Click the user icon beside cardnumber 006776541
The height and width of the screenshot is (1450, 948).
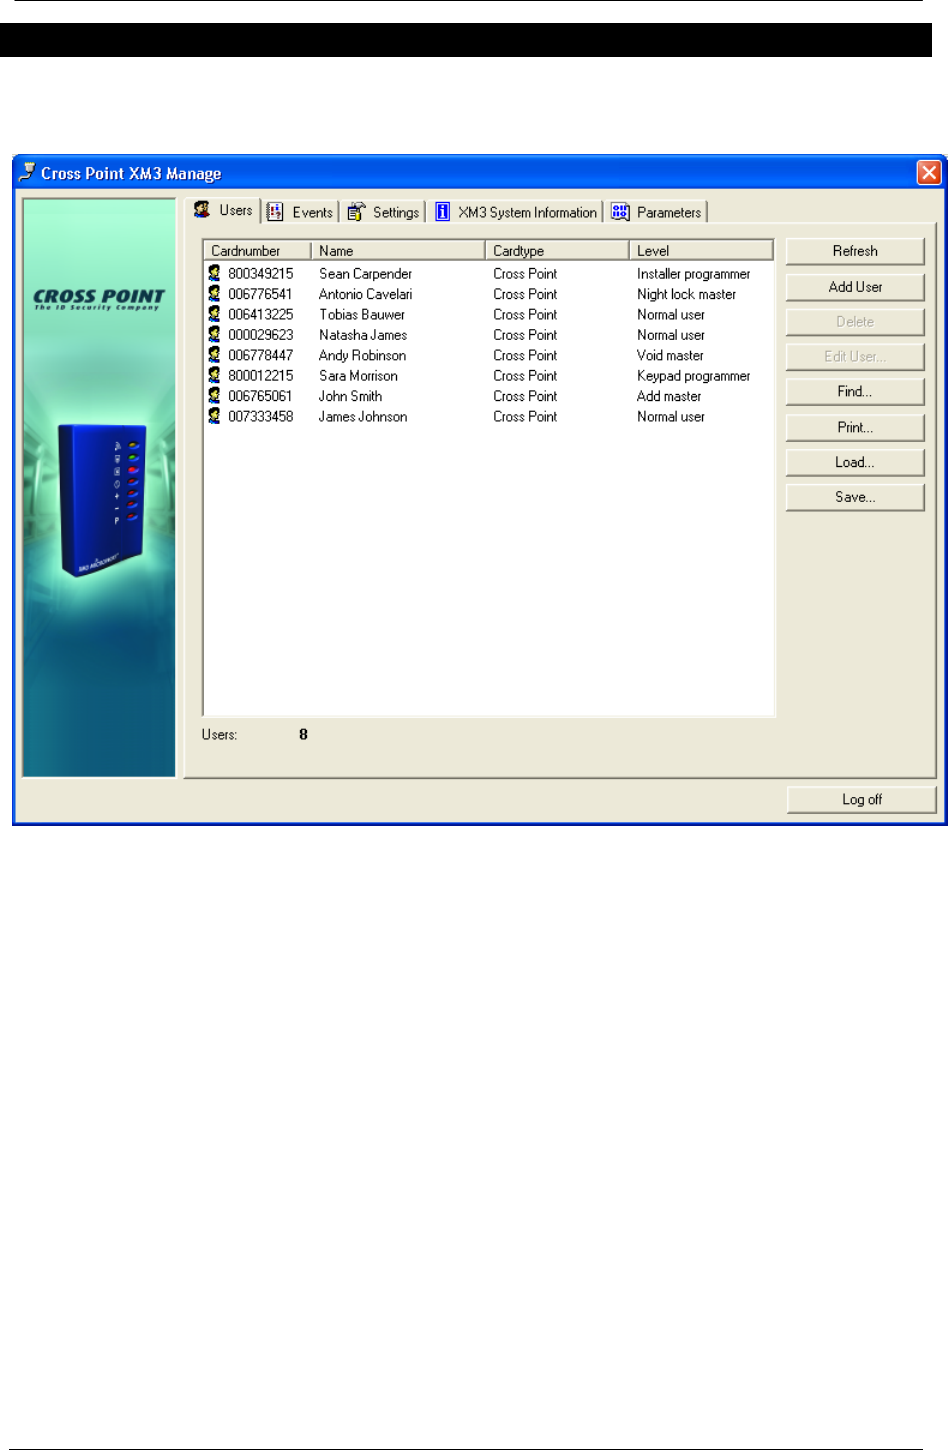[x=214, y=294]
